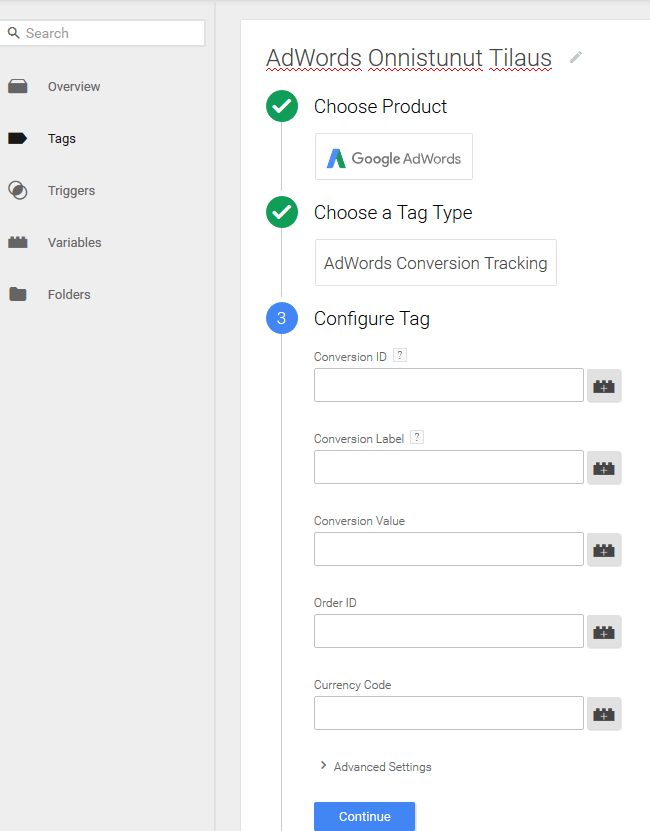Click tag title AdWords Onnistunut Tilaus
This screenshot has width=650, height=831.
coord(409,58)
